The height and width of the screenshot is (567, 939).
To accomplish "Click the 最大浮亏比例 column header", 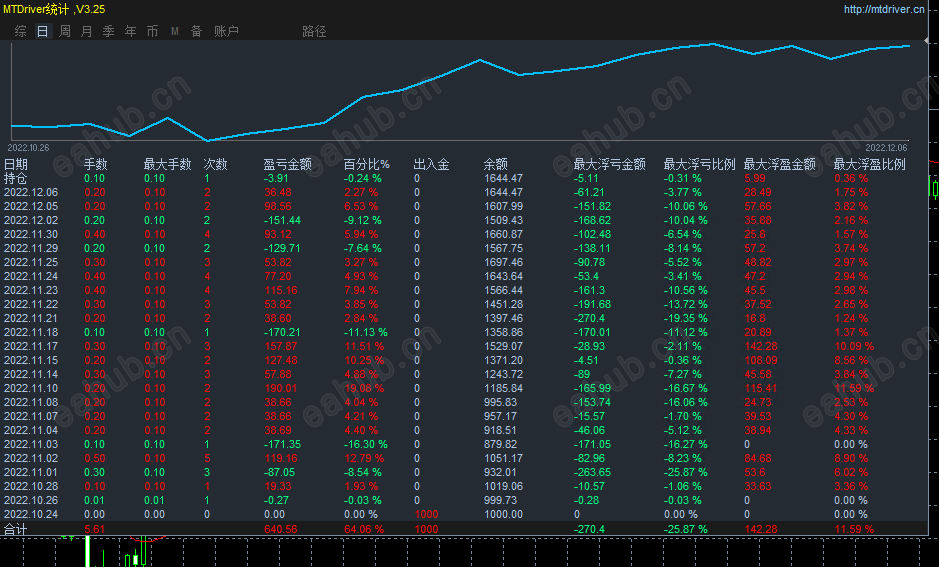I will [699, 164].
